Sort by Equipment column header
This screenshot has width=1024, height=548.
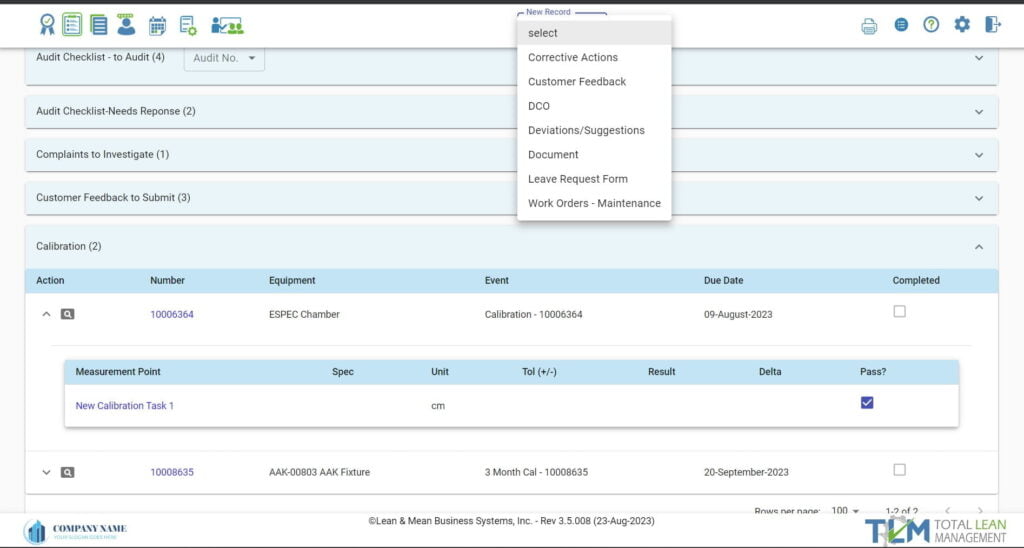292,280
